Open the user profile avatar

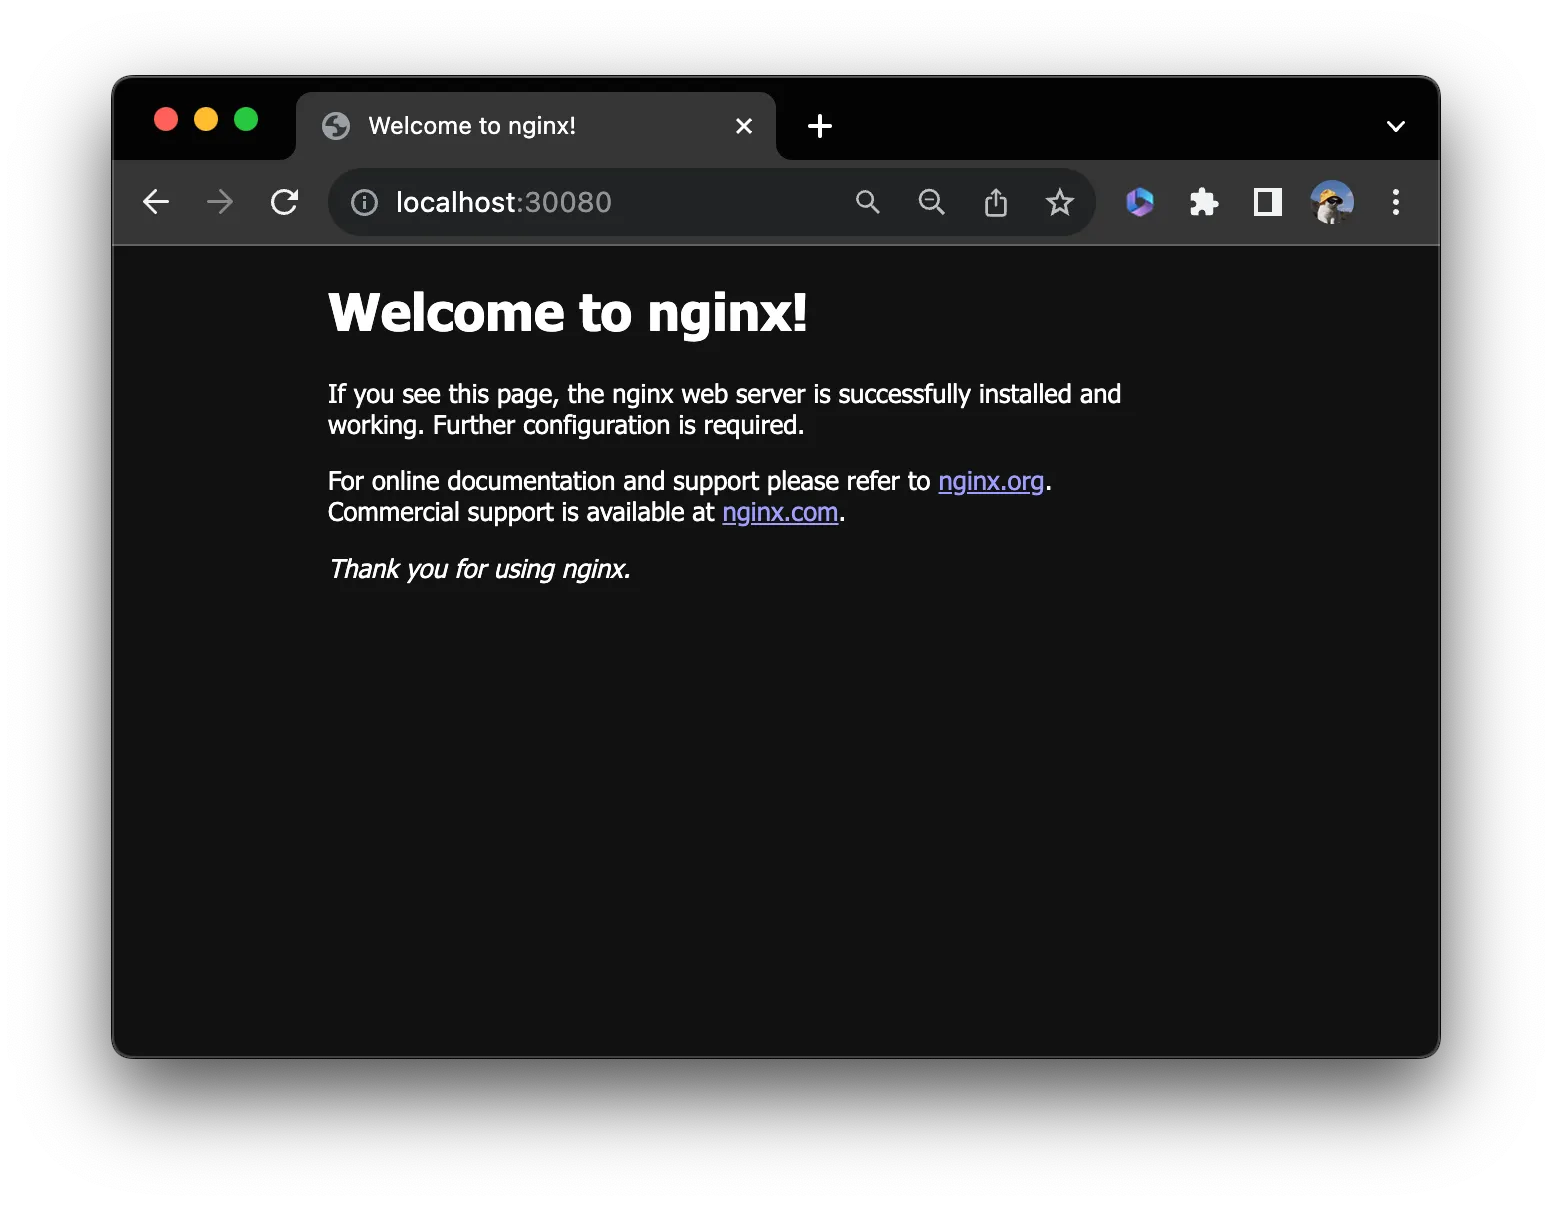point(1332,202)
